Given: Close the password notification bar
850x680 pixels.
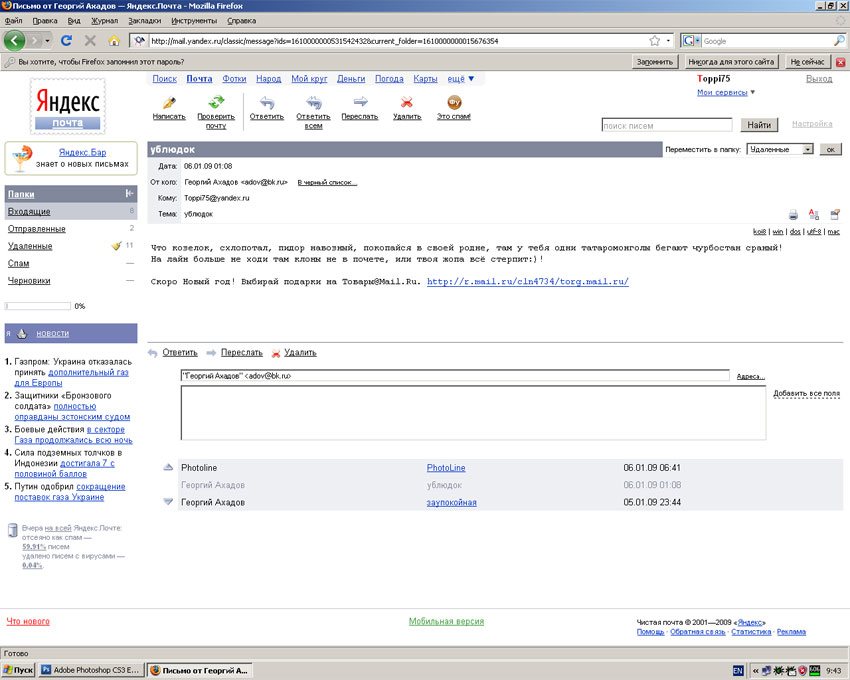Looking at the screenshot, I should point(841,62).
